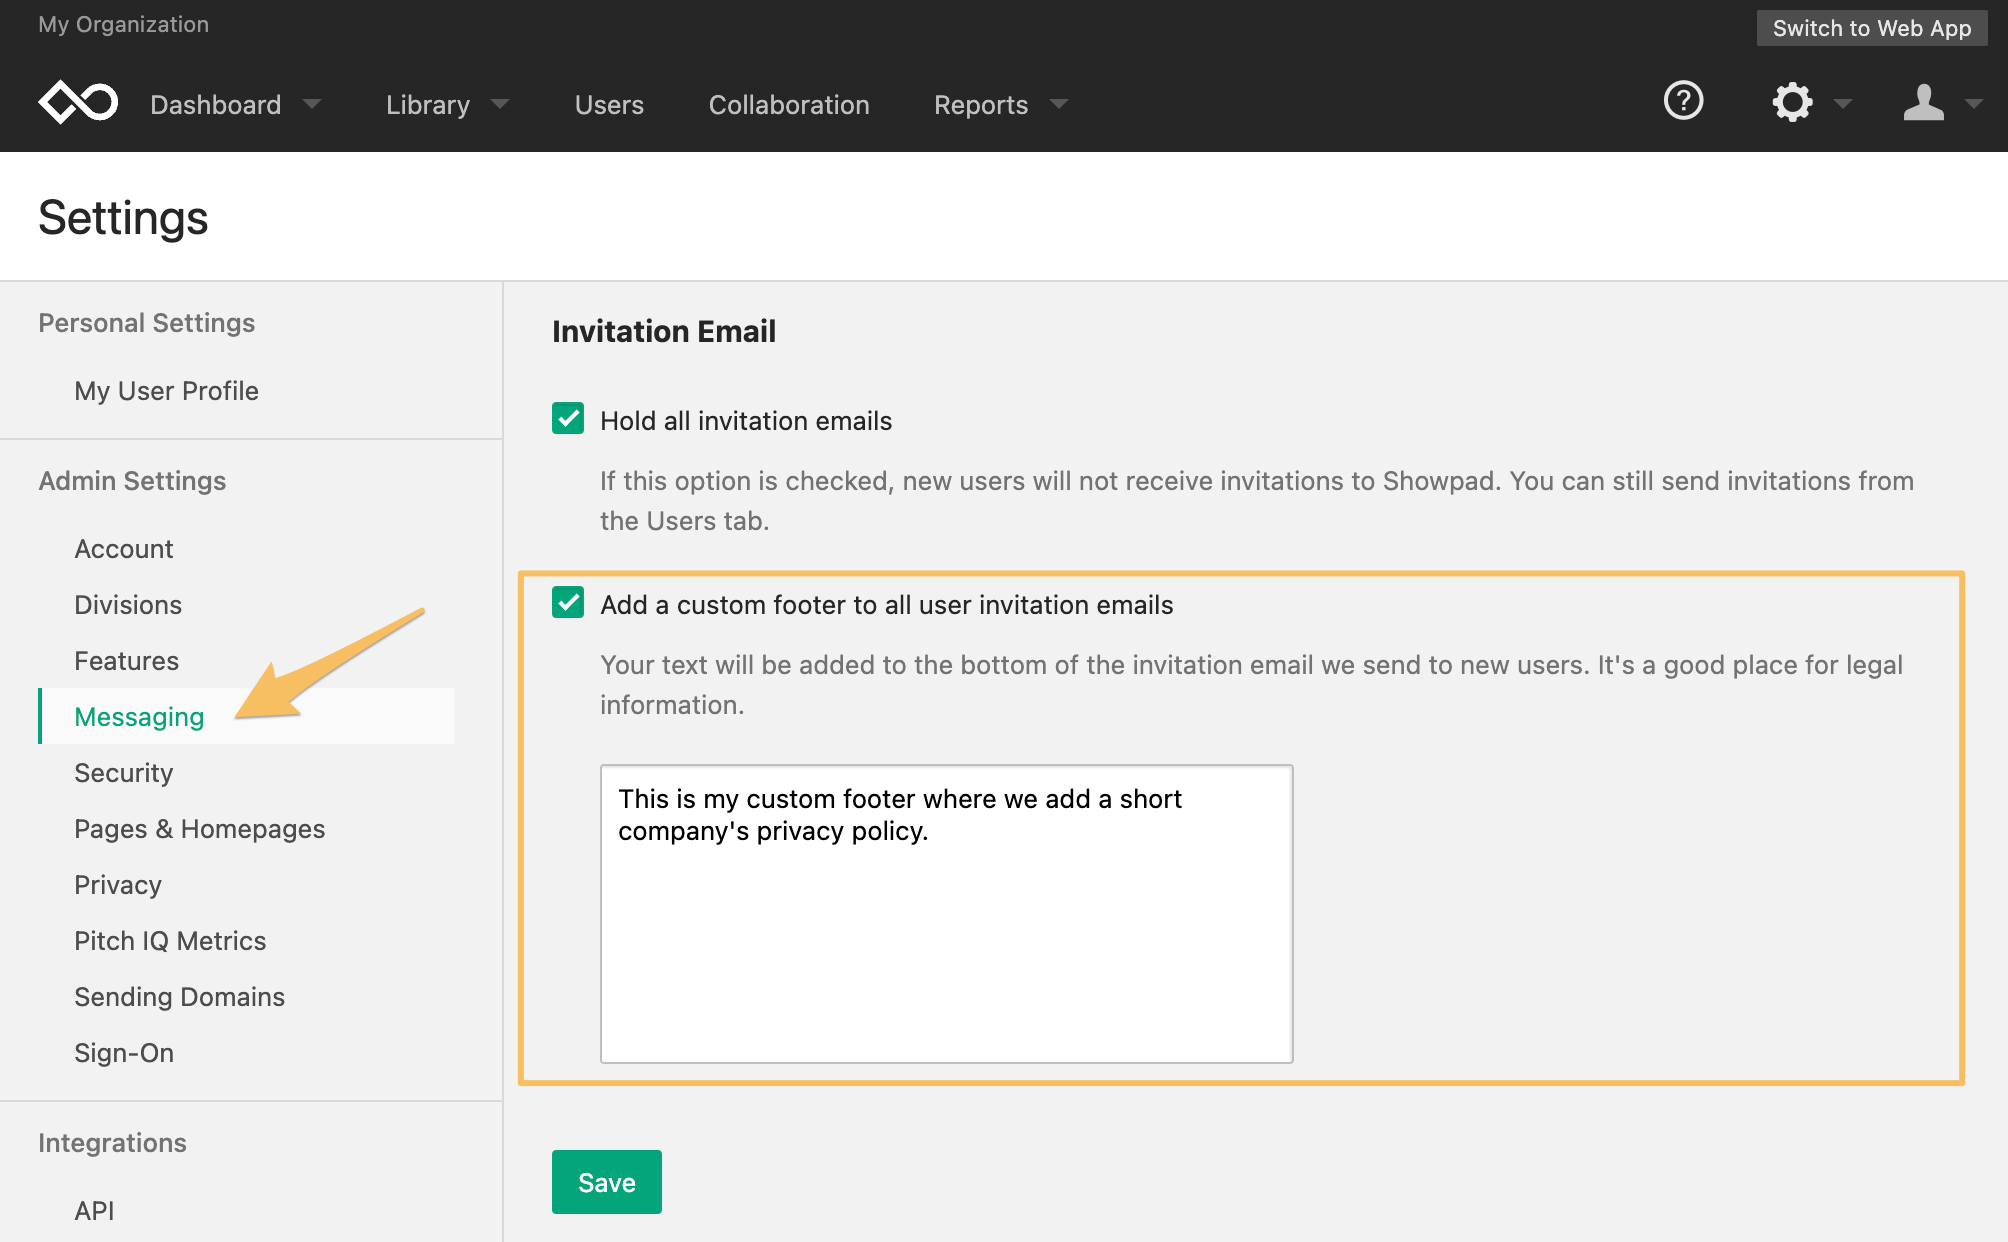Click the Personal Settings section header

point(146,323)
